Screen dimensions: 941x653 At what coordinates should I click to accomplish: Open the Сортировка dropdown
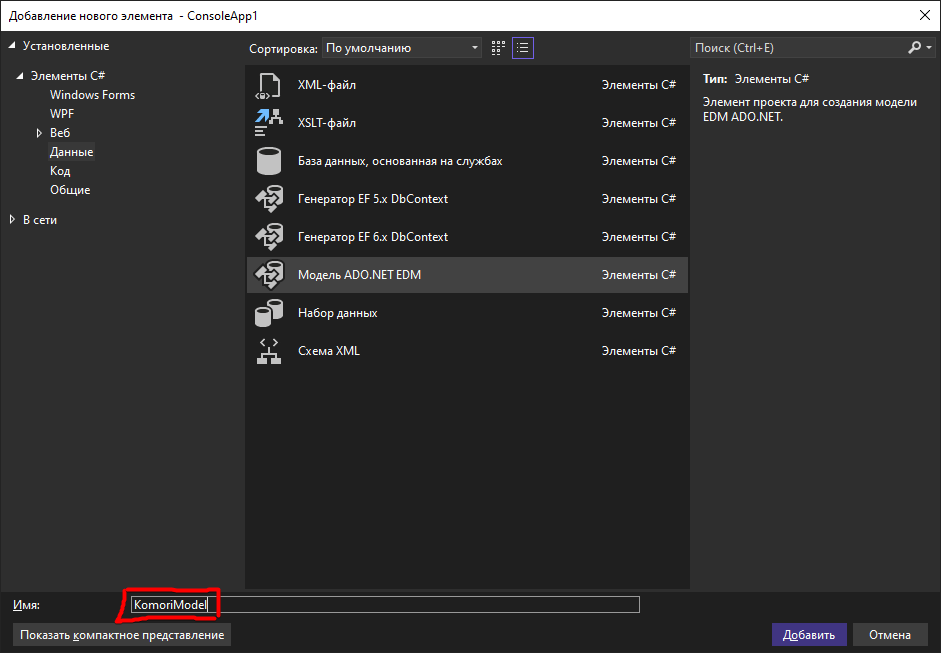click(402, 48)
